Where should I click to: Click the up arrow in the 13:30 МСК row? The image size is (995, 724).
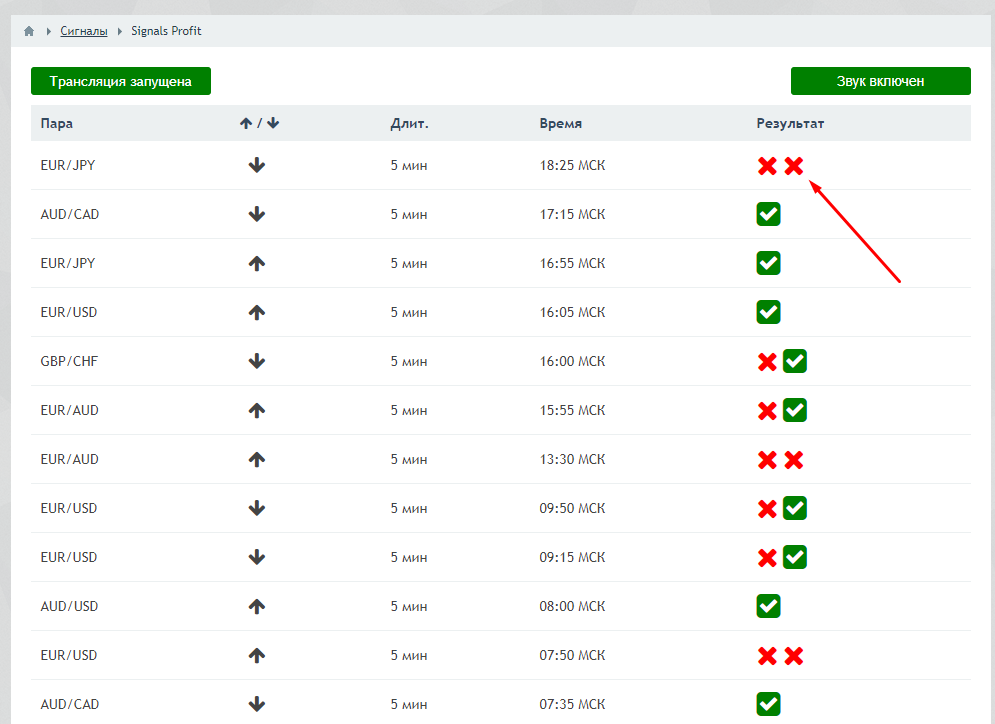256,459
